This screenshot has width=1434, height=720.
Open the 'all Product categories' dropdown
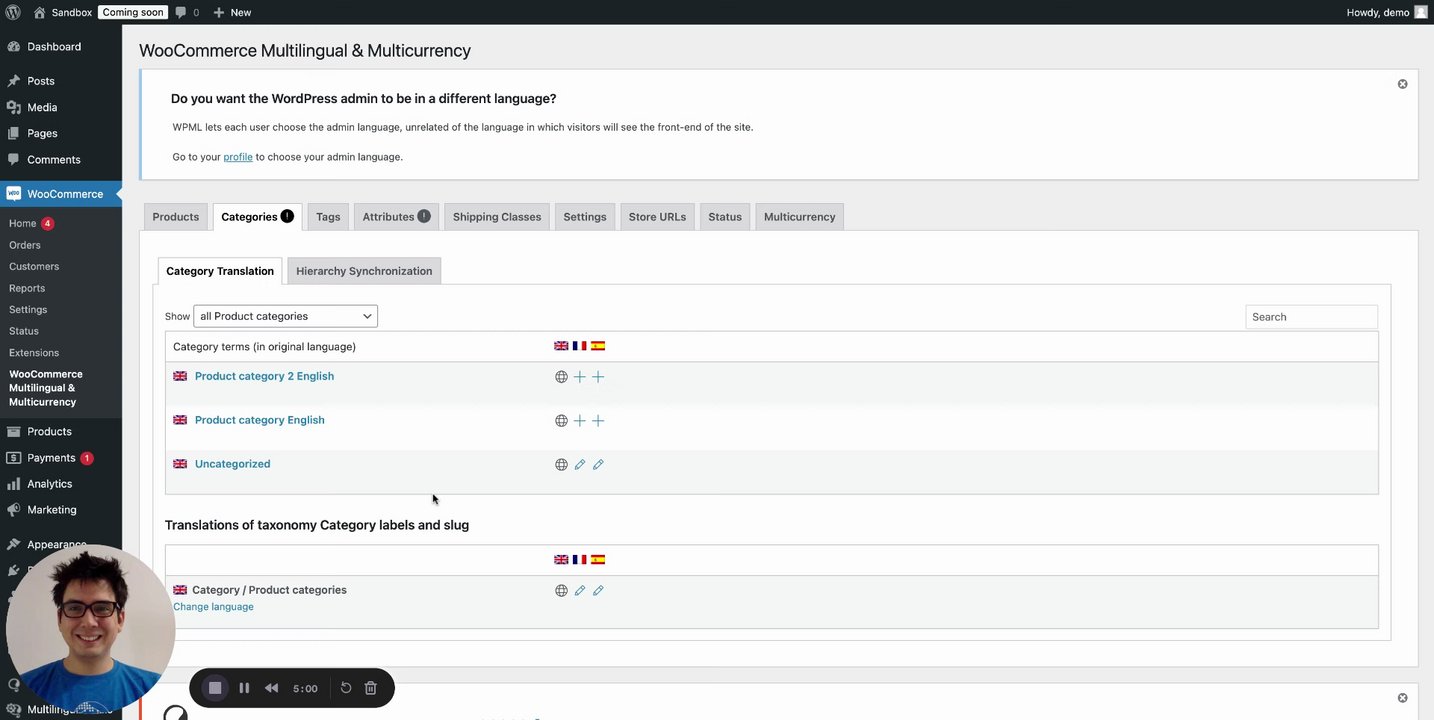285,316
